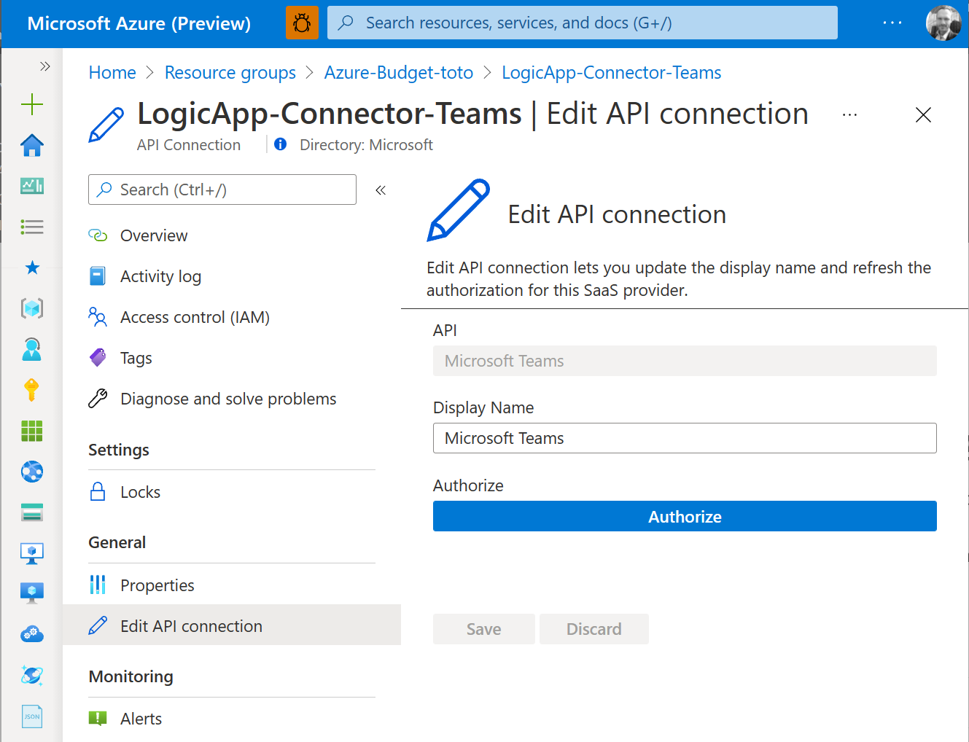Click the Favorites star icon in the sidebar
The width and height of the screenshot is (969, 742).
[32, 268]
